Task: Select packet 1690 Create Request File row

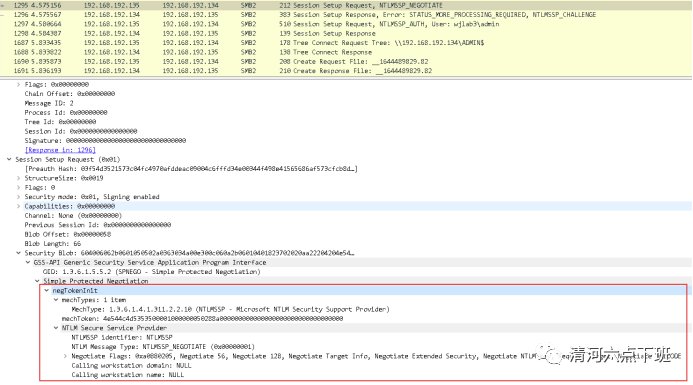Action: pyautogui.click(x=346, y=61)
